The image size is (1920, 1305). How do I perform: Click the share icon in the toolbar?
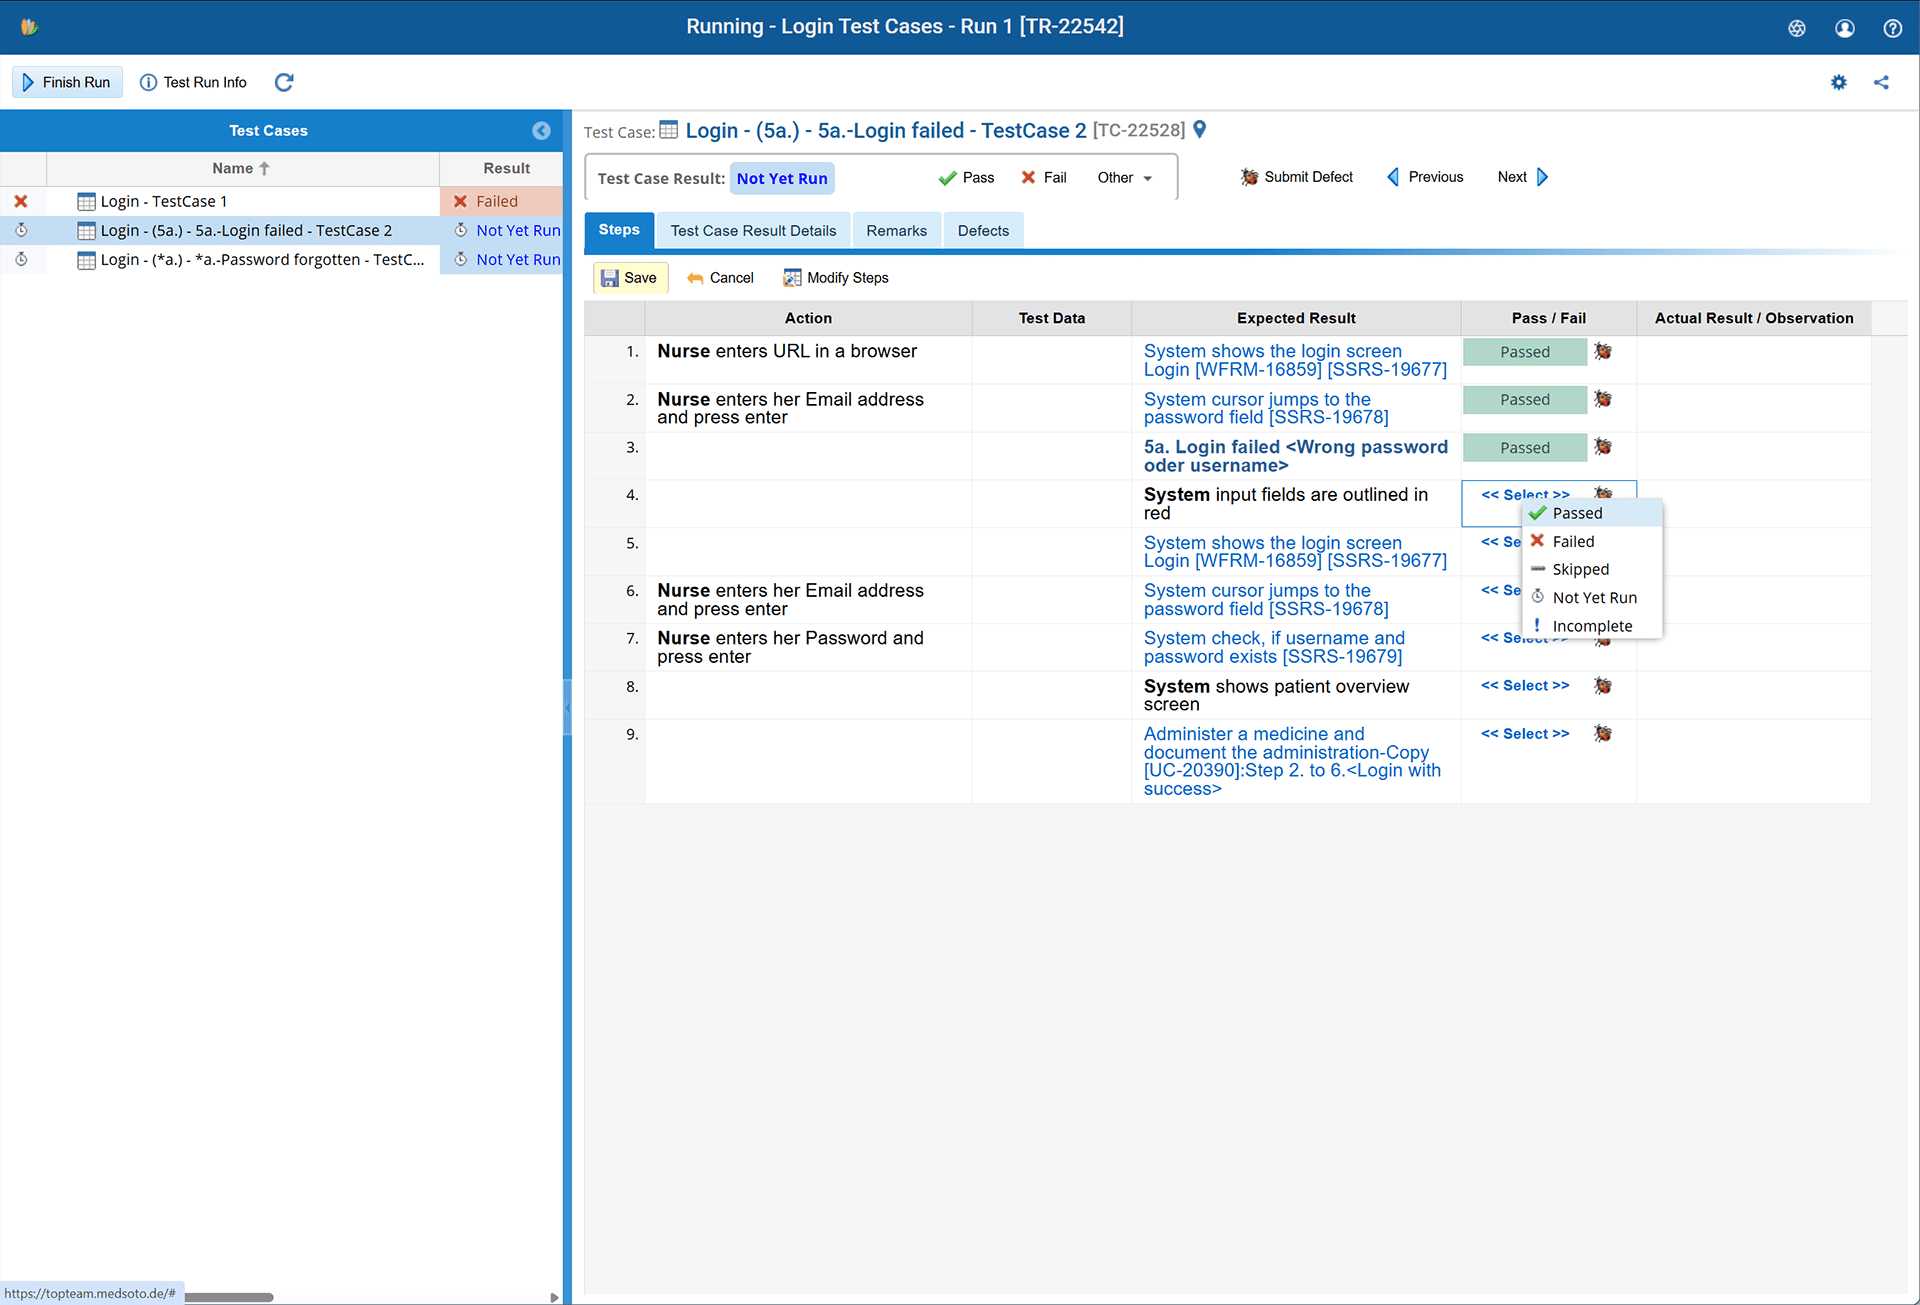point(1881,82)
